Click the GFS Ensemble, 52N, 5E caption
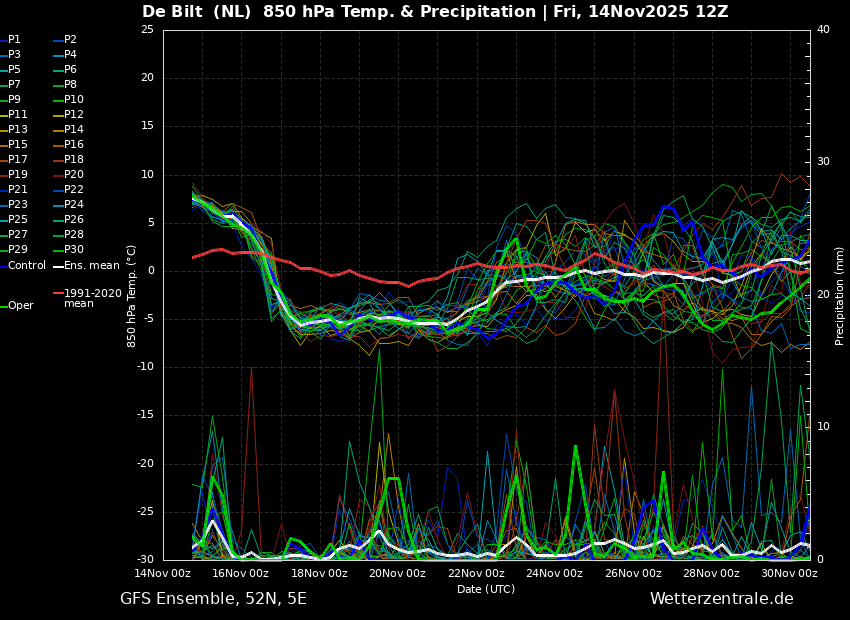The width and height of the screenshot is (850, 620). (x=213, y=599)
